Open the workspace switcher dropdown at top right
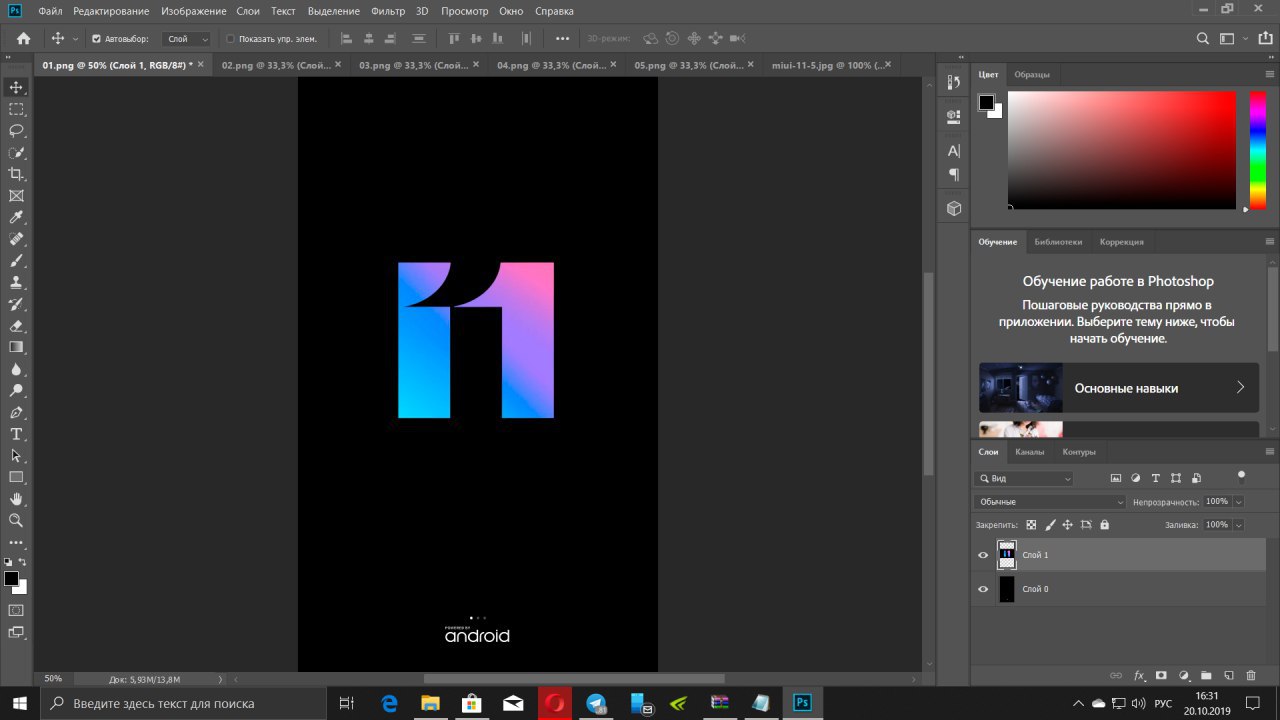Screen dimensions: 1280x720 [x=1232, y=38]
